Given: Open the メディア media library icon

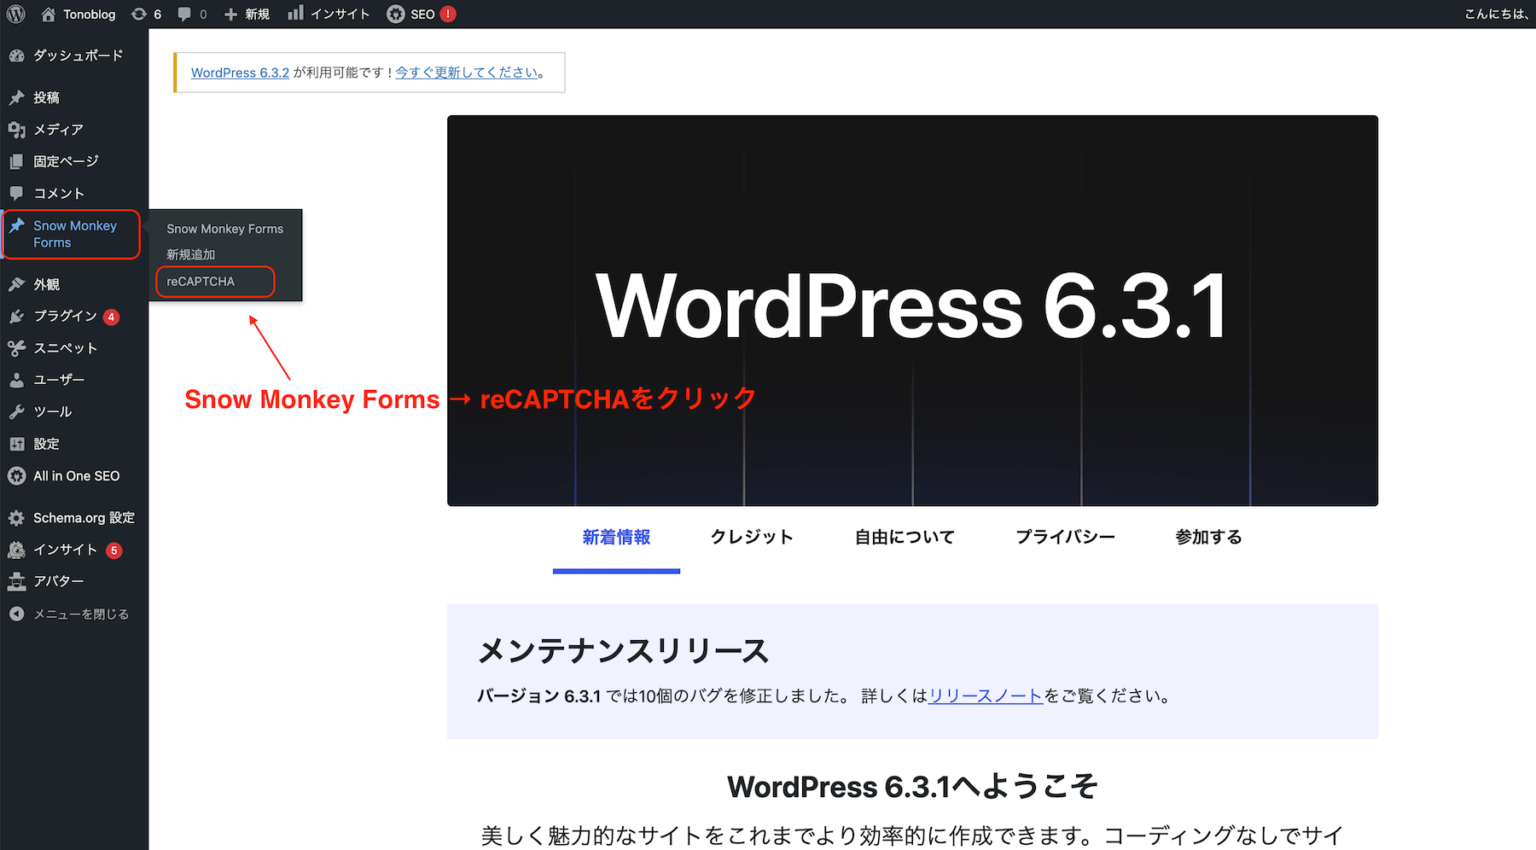Looking at the screenshot, I should 16,129.
